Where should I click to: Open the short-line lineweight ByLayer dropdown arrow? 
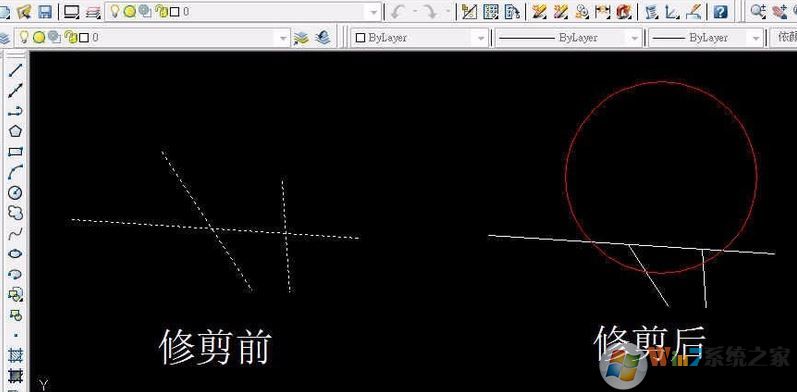coord(756,38)
